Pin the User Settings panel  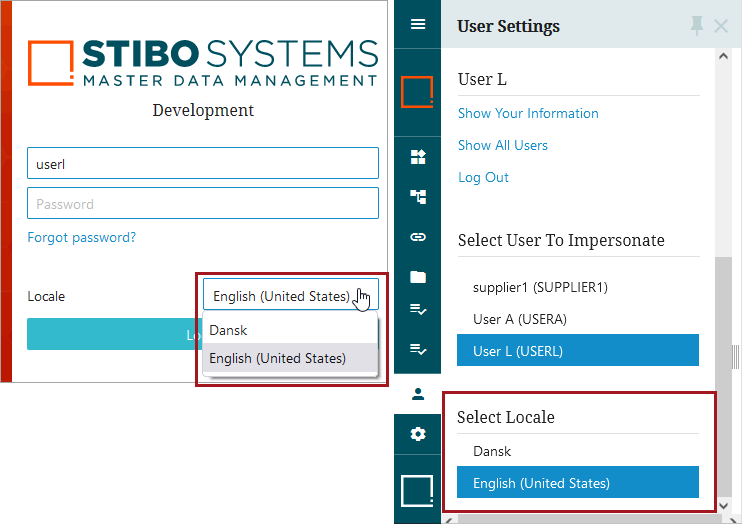click(x=697, y=26)
